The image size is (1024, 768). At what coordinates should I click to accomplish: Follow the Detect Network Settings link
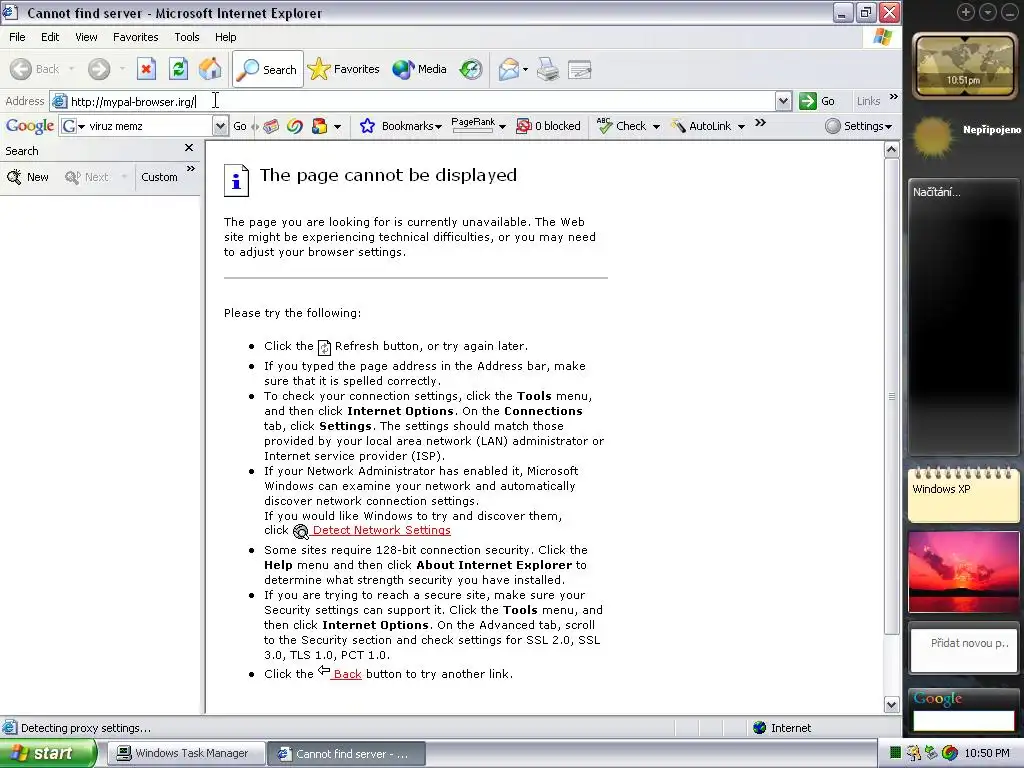[x=381, y=530]
